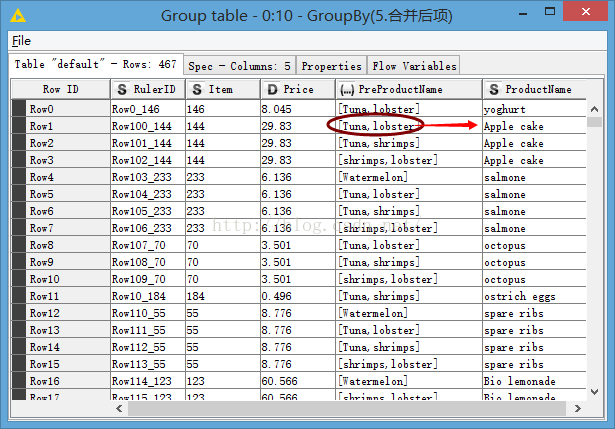Click the string type icon of Item
The height and width of the screenshot is (429, 615).
click(x=197, y=89)
